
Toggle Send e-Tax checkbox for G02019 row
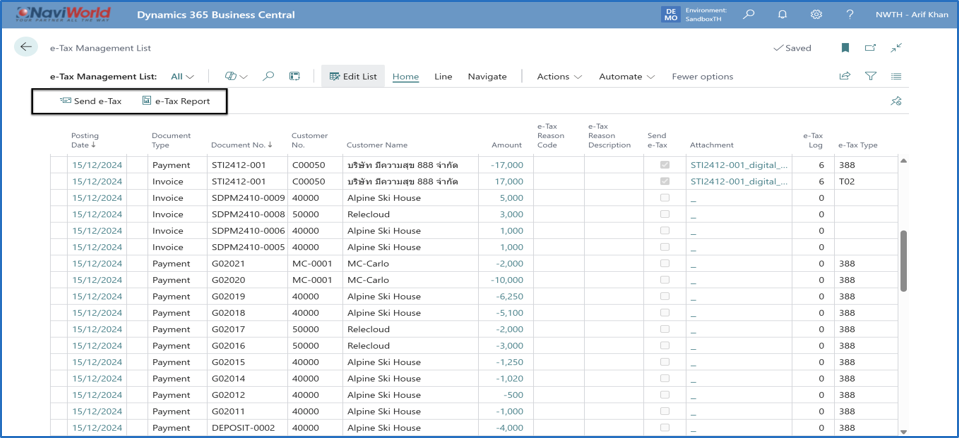[664, 296]
